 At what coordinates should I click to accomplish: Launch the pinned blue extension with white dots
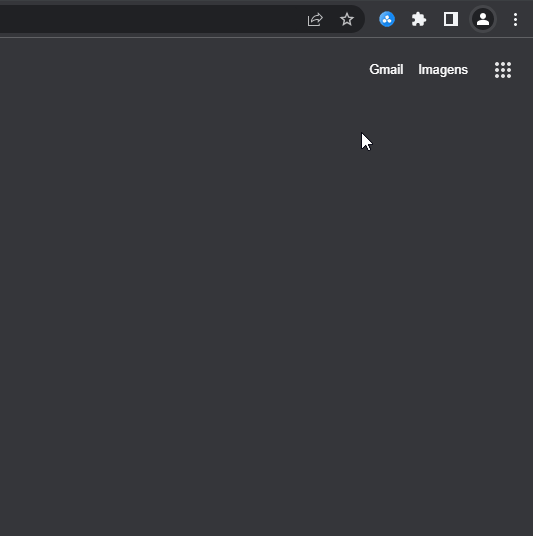click(x=387, y=19)
